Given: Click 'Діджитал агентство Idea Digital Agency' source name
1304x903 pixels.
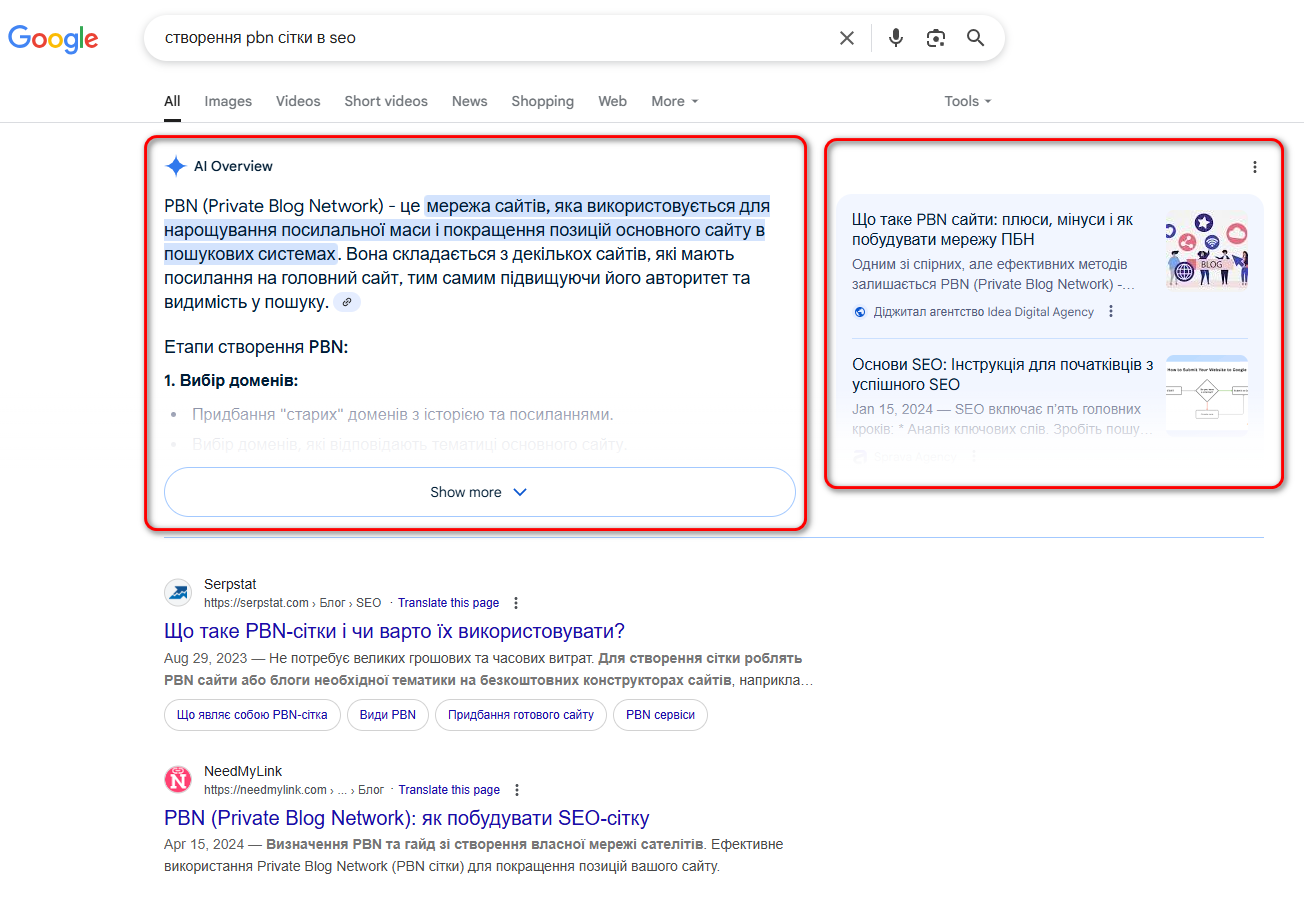Looking at the screenshot, I should click(984, 312).
